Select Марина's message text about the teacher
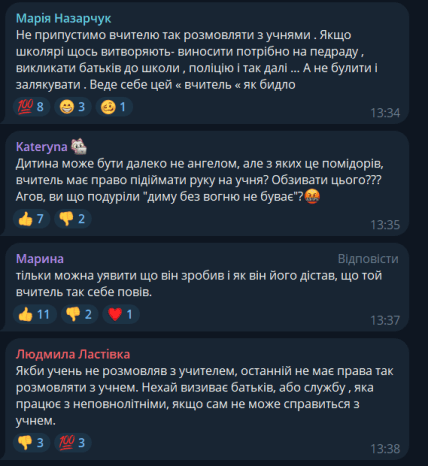 coord(199,284)
